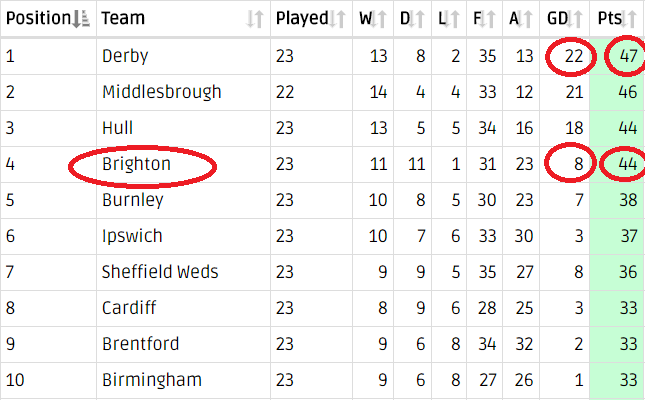This screenshot has height=400, width=645.
Task: Click sort arrows beside D header
Action: (417, 19)
